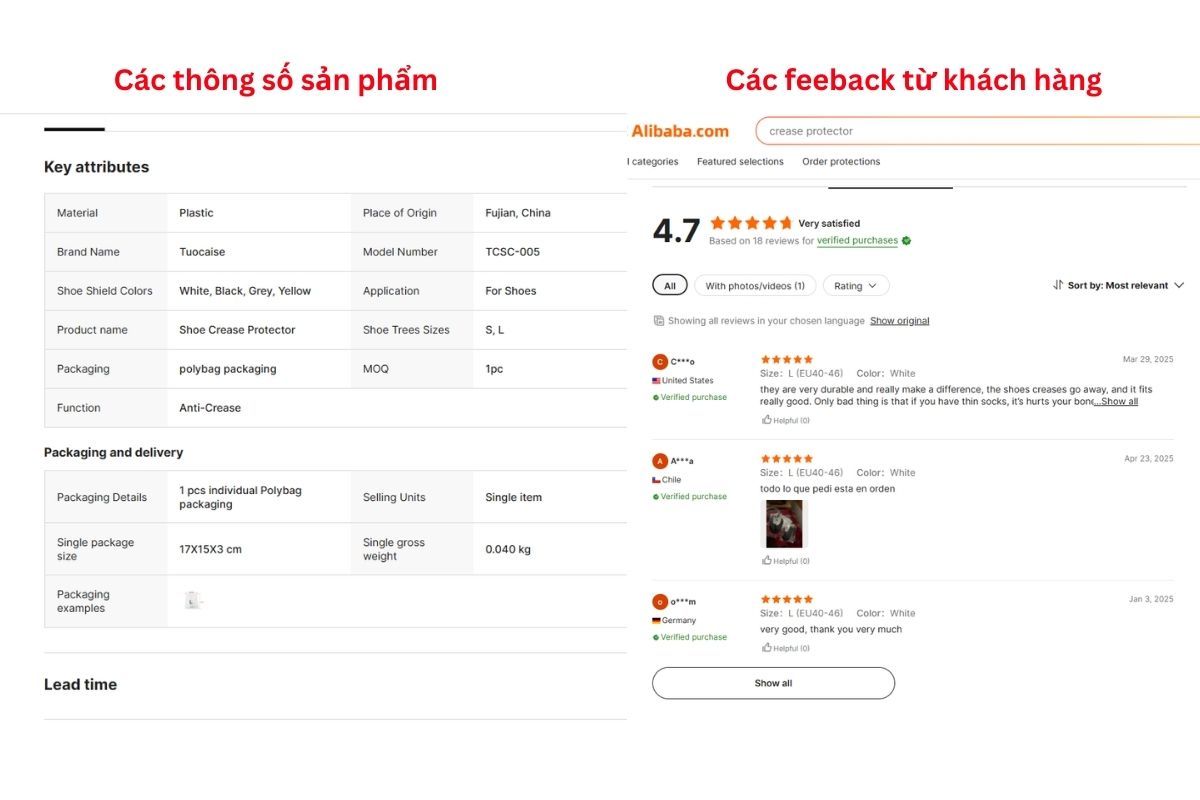Toggle the All reviews filter chip
Image resolution: width=1200 pixels, height=800 pixels.
(669, 285)
